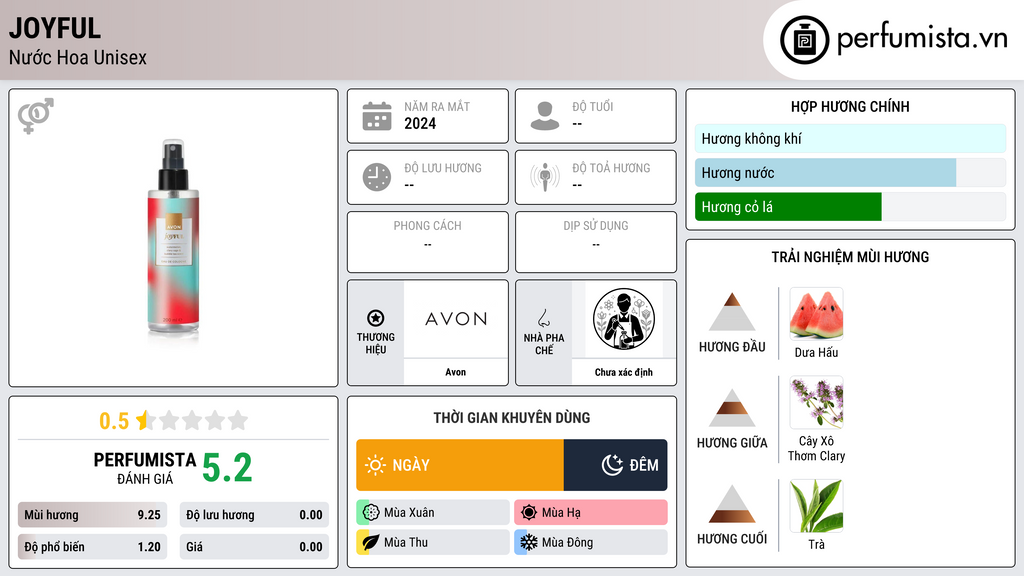
Task: Click the Hương nước accord bar
Action: [x=850, y=173]
